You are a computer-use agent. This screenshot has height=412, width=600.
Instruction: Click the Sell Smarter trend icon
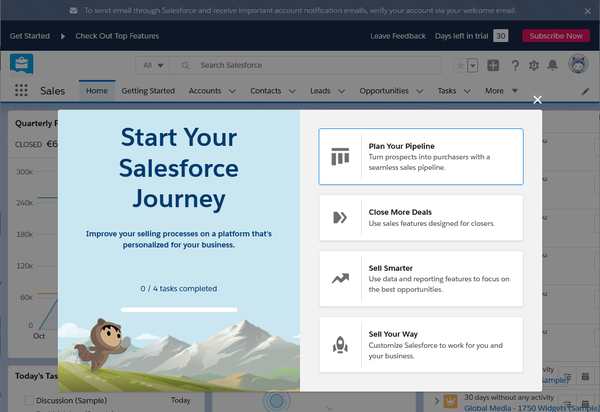coord(340,278)
